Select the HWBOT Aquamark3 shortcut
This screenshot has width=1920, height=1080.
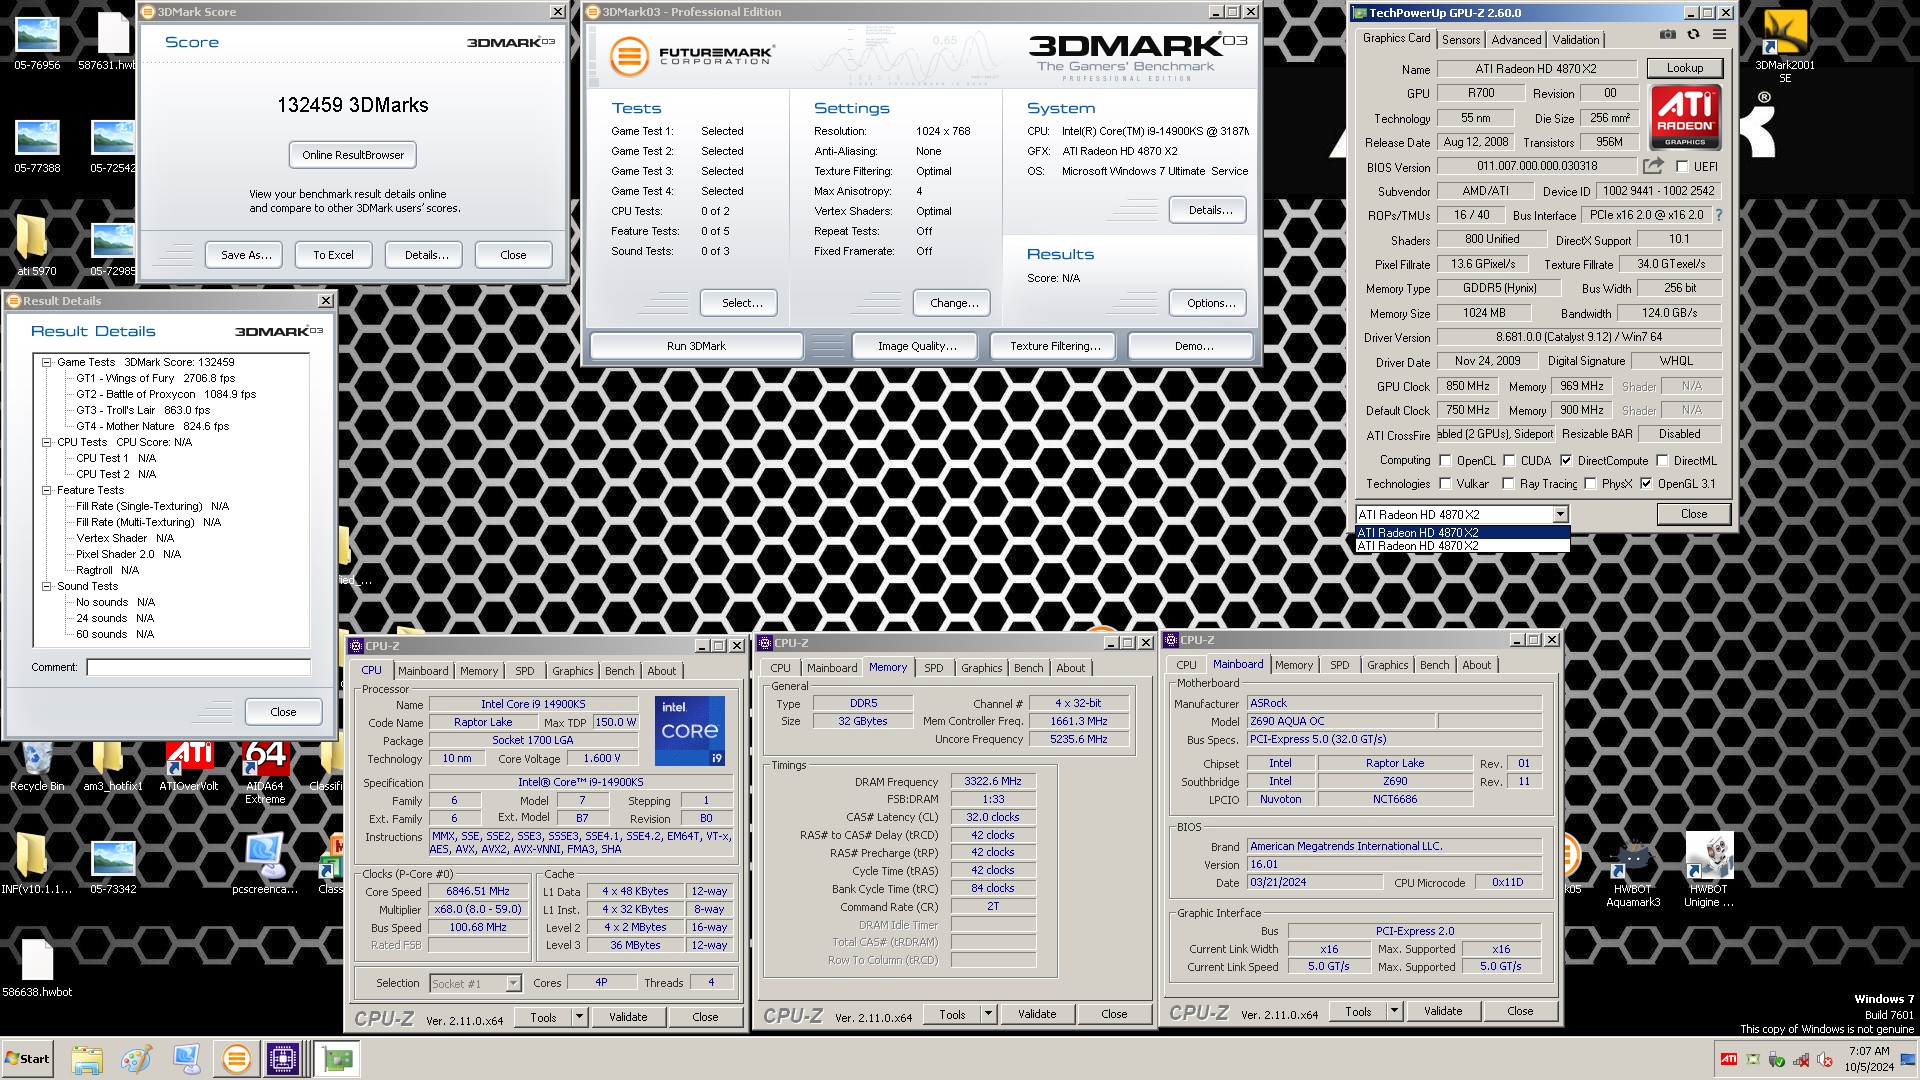pos(1633,871)
